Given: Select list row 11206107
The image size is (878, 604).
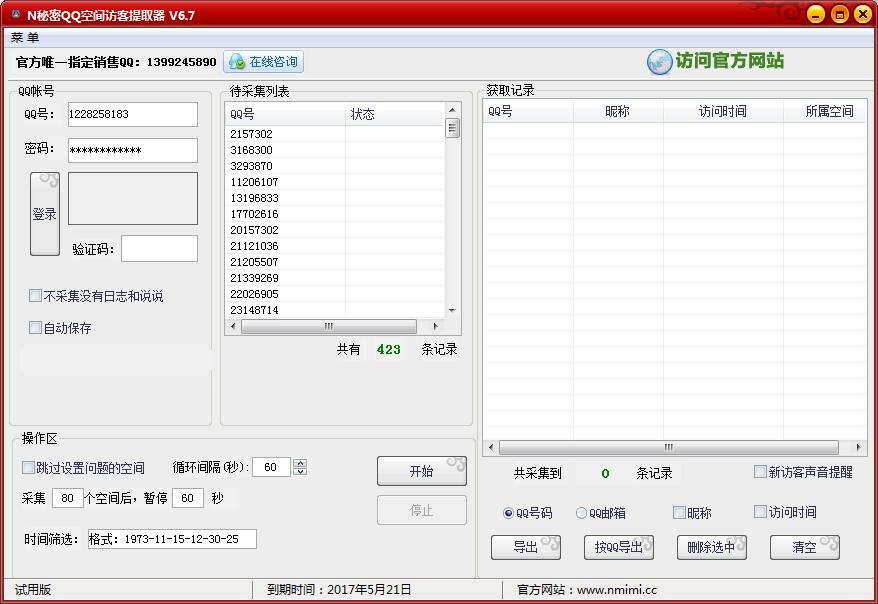Looking at the screenshot, I should [335, 182].
